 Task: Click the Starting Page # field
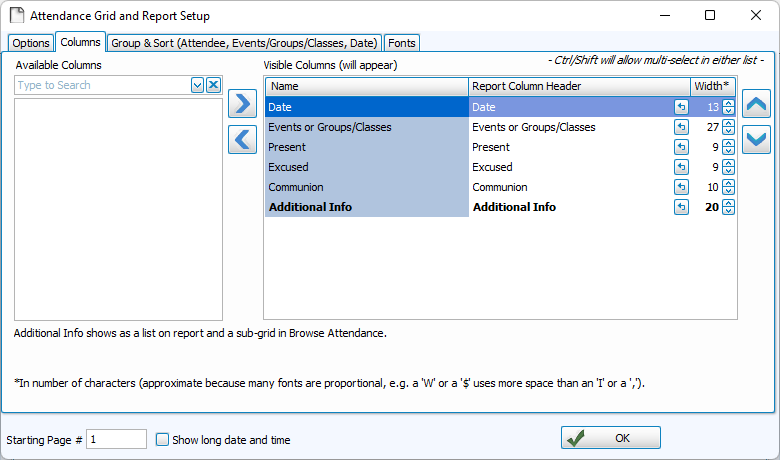[116, 439]
